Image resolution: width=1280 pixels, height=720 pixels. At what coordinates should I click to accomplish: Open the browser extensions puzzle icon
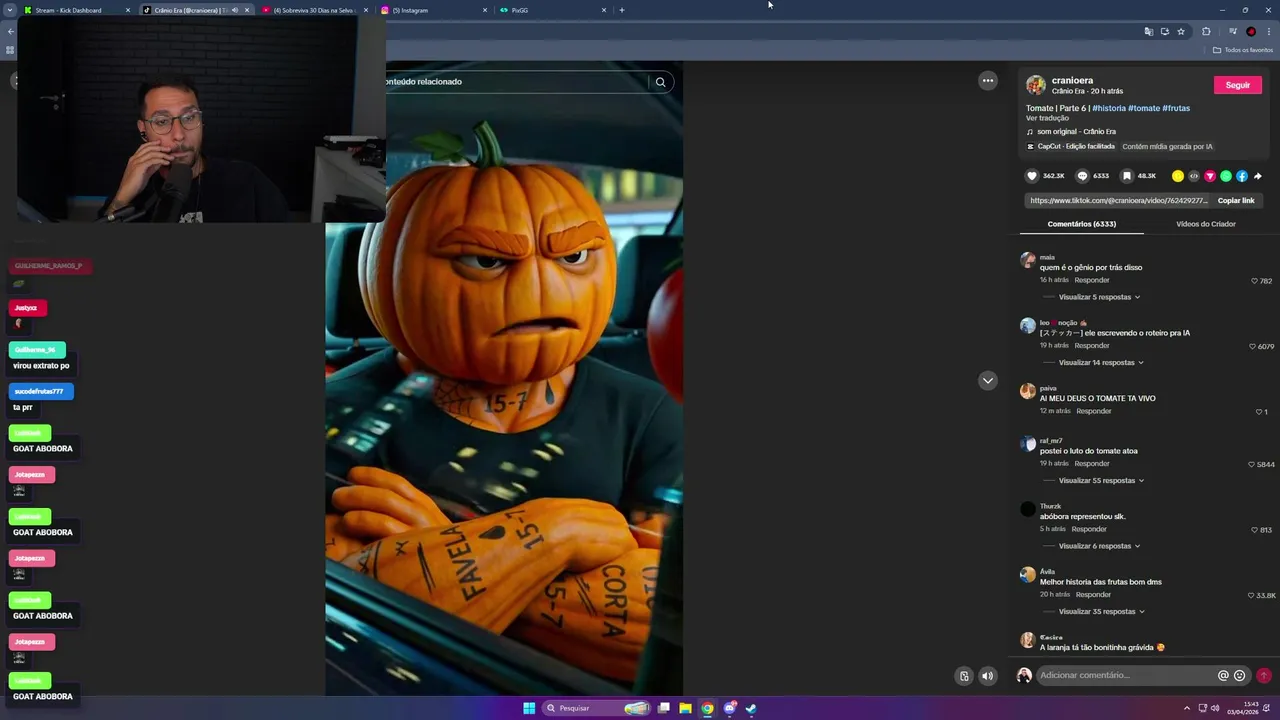(x=1206, y=31)
